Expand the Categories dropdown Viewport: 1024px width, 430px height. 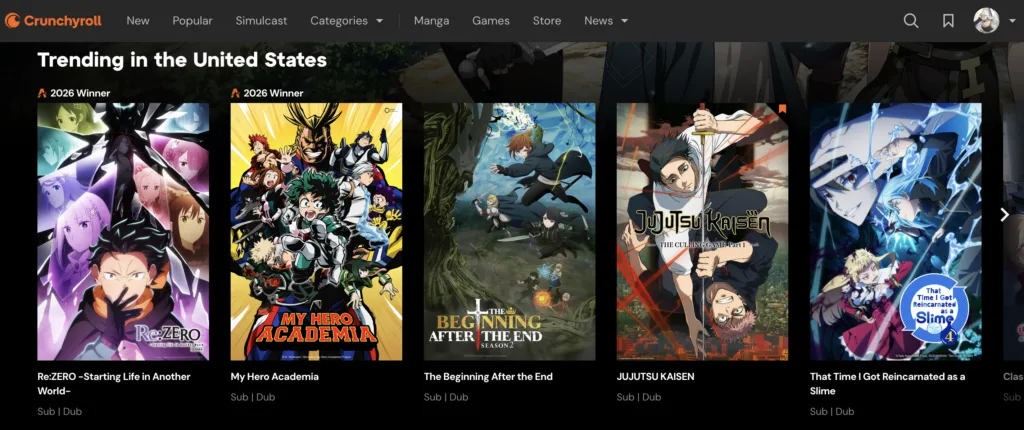347,21
